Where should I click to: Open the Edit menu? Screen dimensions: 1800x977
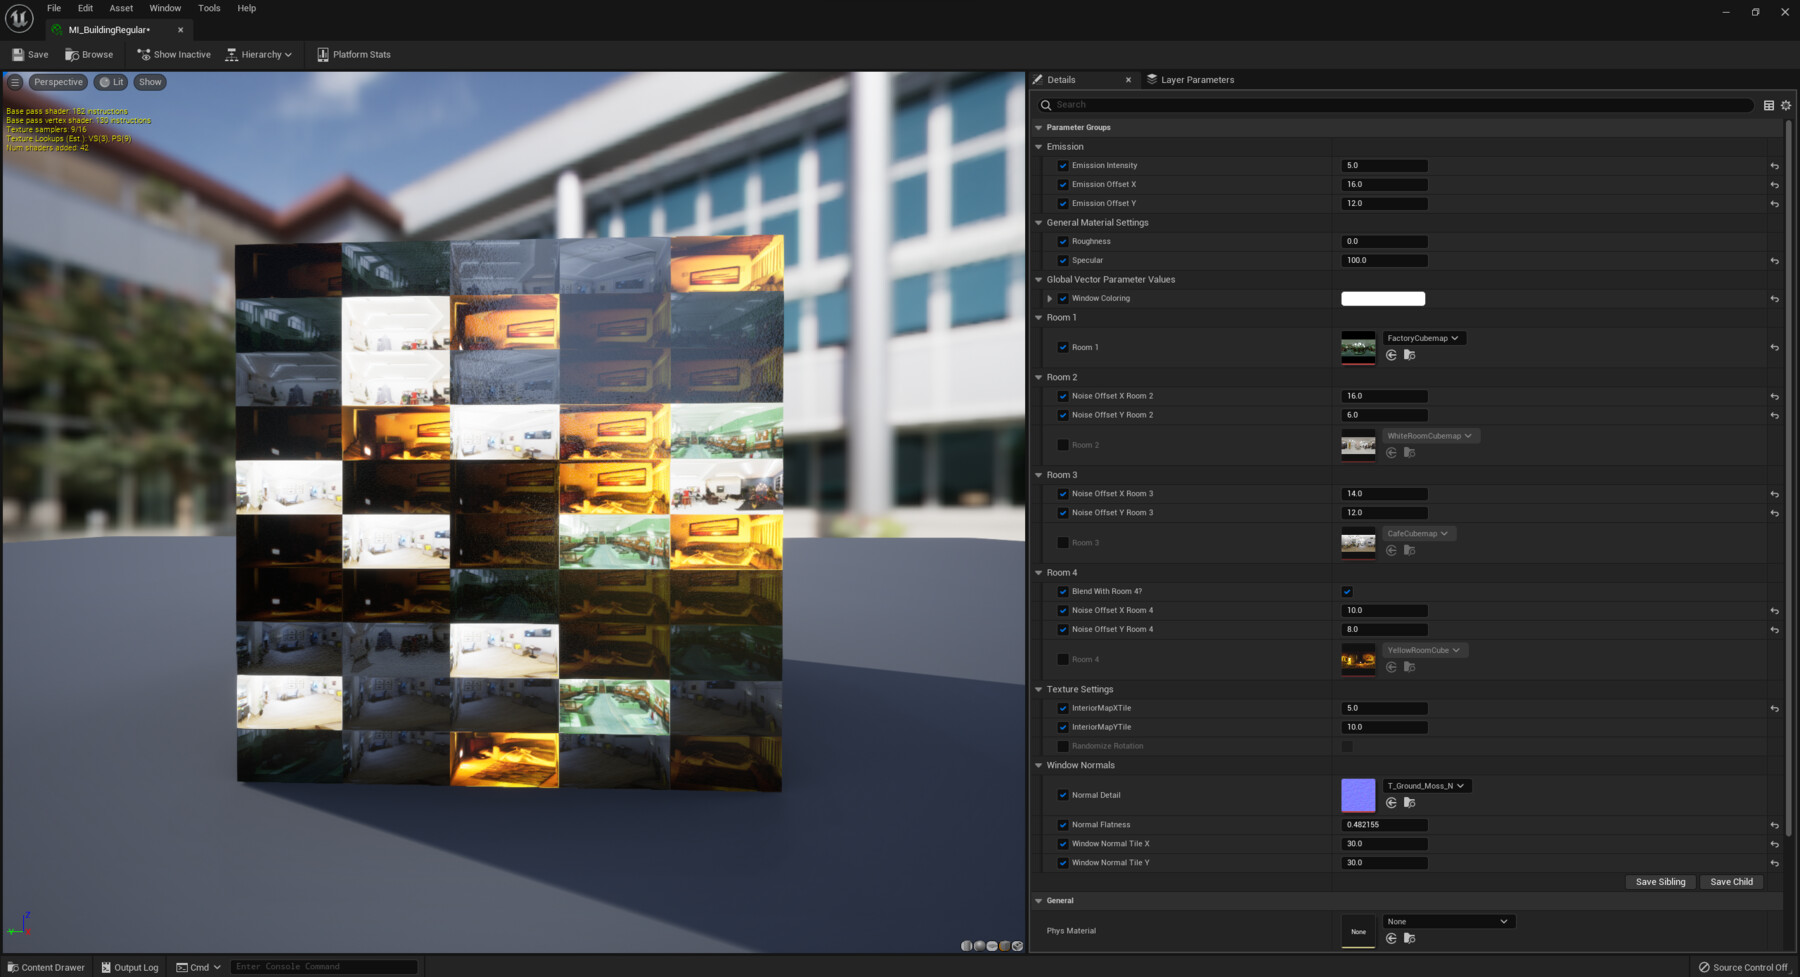pyautogui.click(x=85, y=8)
